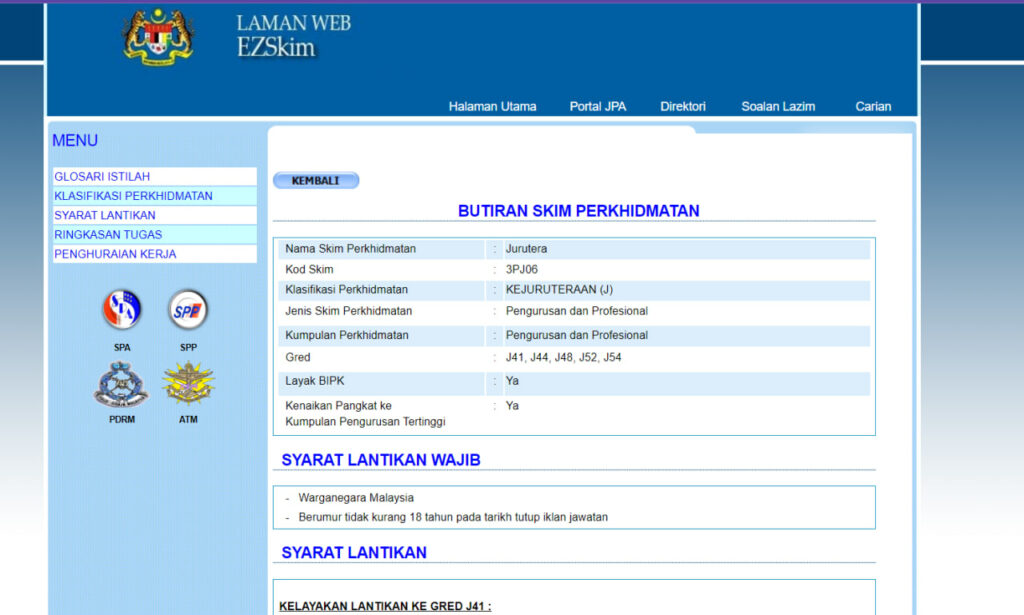Select the grades J41, J44, J48, J52, J54

564,357
